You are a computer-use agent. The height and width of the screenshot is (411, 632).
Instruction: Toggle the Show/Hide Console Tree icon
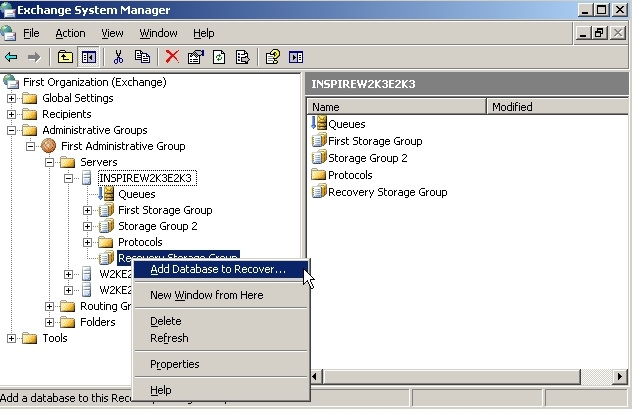pos(88,57)
